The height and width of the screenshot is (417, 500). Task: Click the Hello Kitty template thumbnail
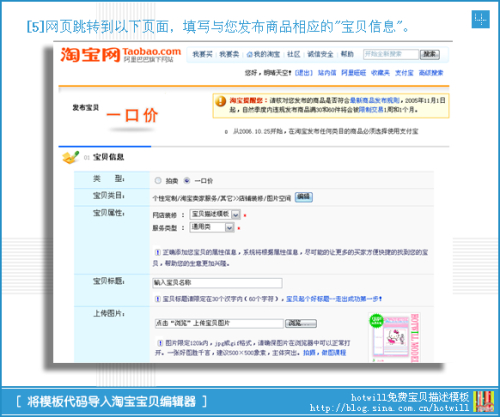click(x=394, y=337)
